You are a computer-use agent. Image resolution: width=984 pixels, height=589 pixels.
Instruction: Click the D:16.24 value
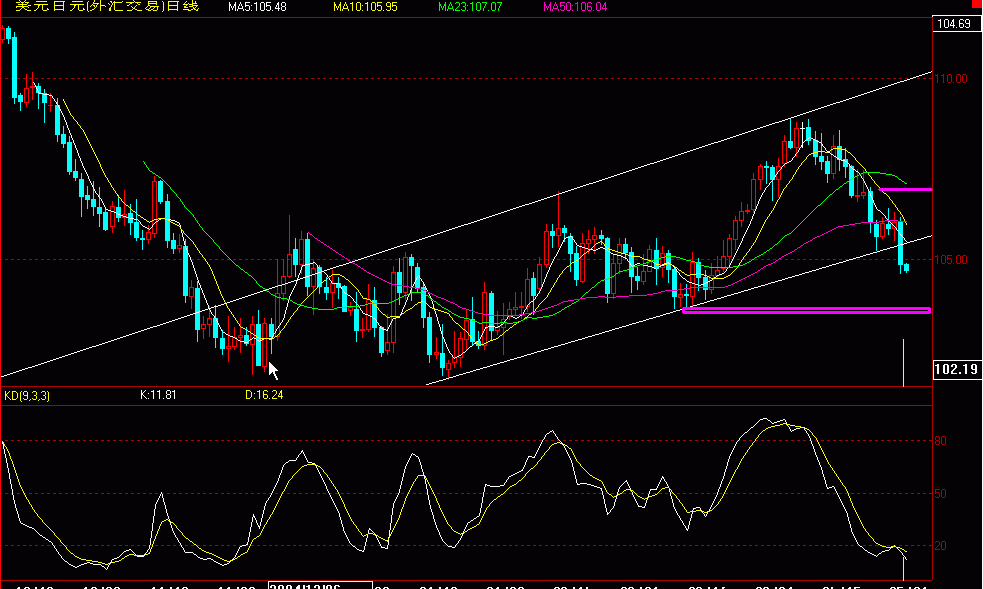click(x=264, y=395)
